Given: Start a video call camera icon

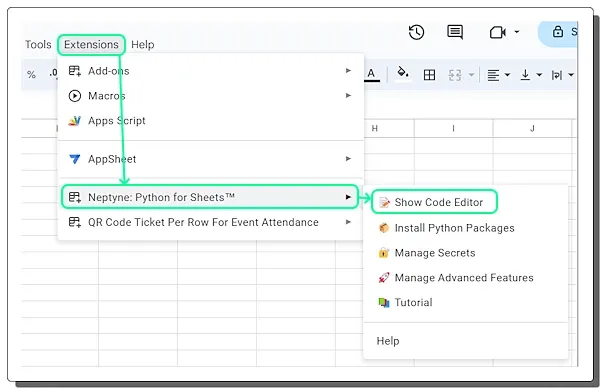Looking at the screenshot, I should pyautogui.click(x=497, y=32).
